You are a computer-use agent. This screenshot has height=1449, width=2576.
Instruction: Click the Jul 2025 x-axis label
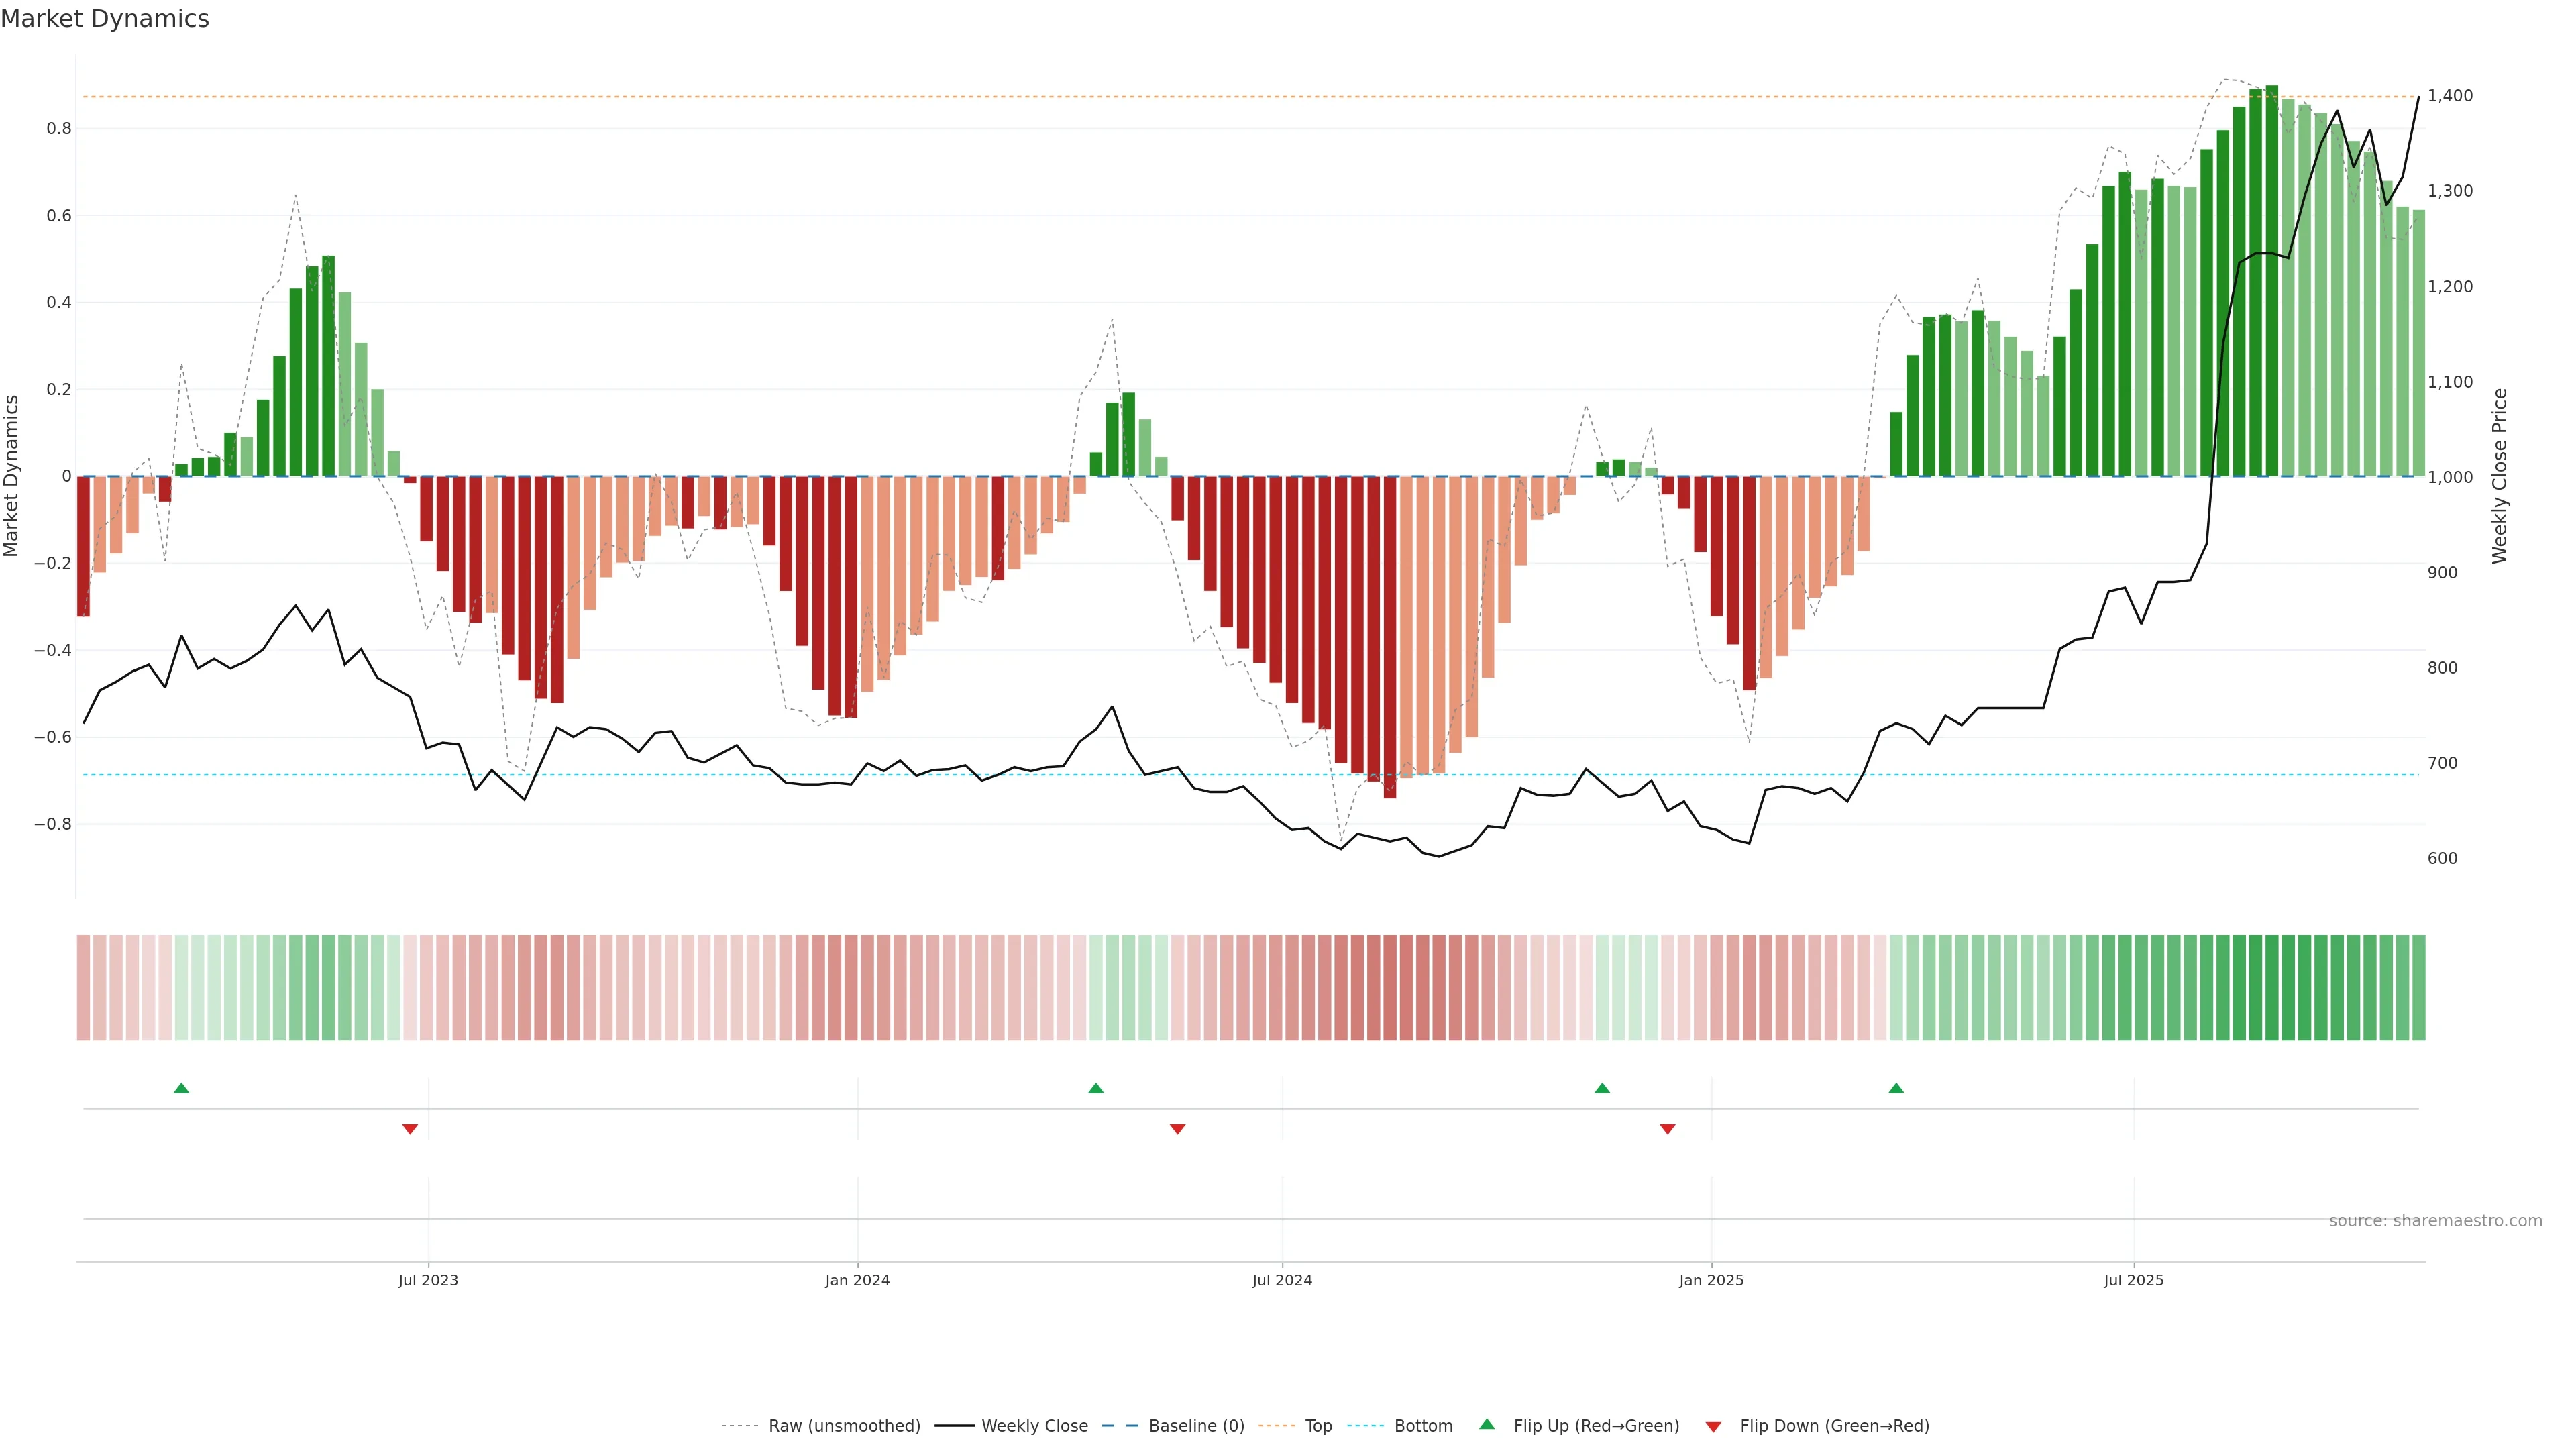pos(2133,1280)
